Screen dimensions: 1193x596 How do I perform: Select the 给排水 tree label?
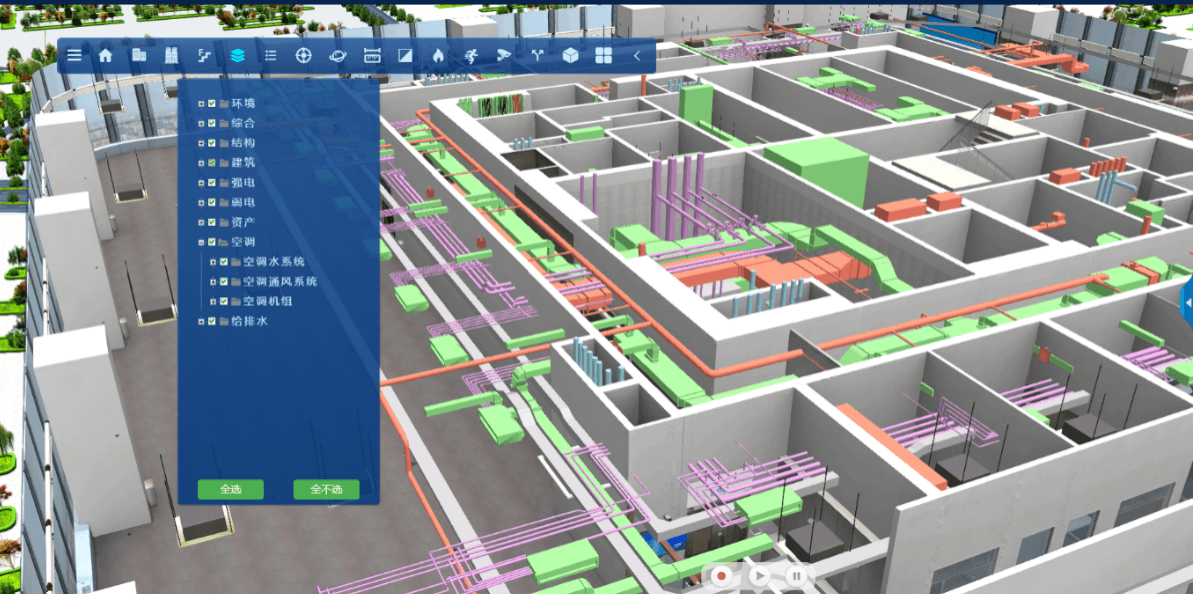click(250, 321)
